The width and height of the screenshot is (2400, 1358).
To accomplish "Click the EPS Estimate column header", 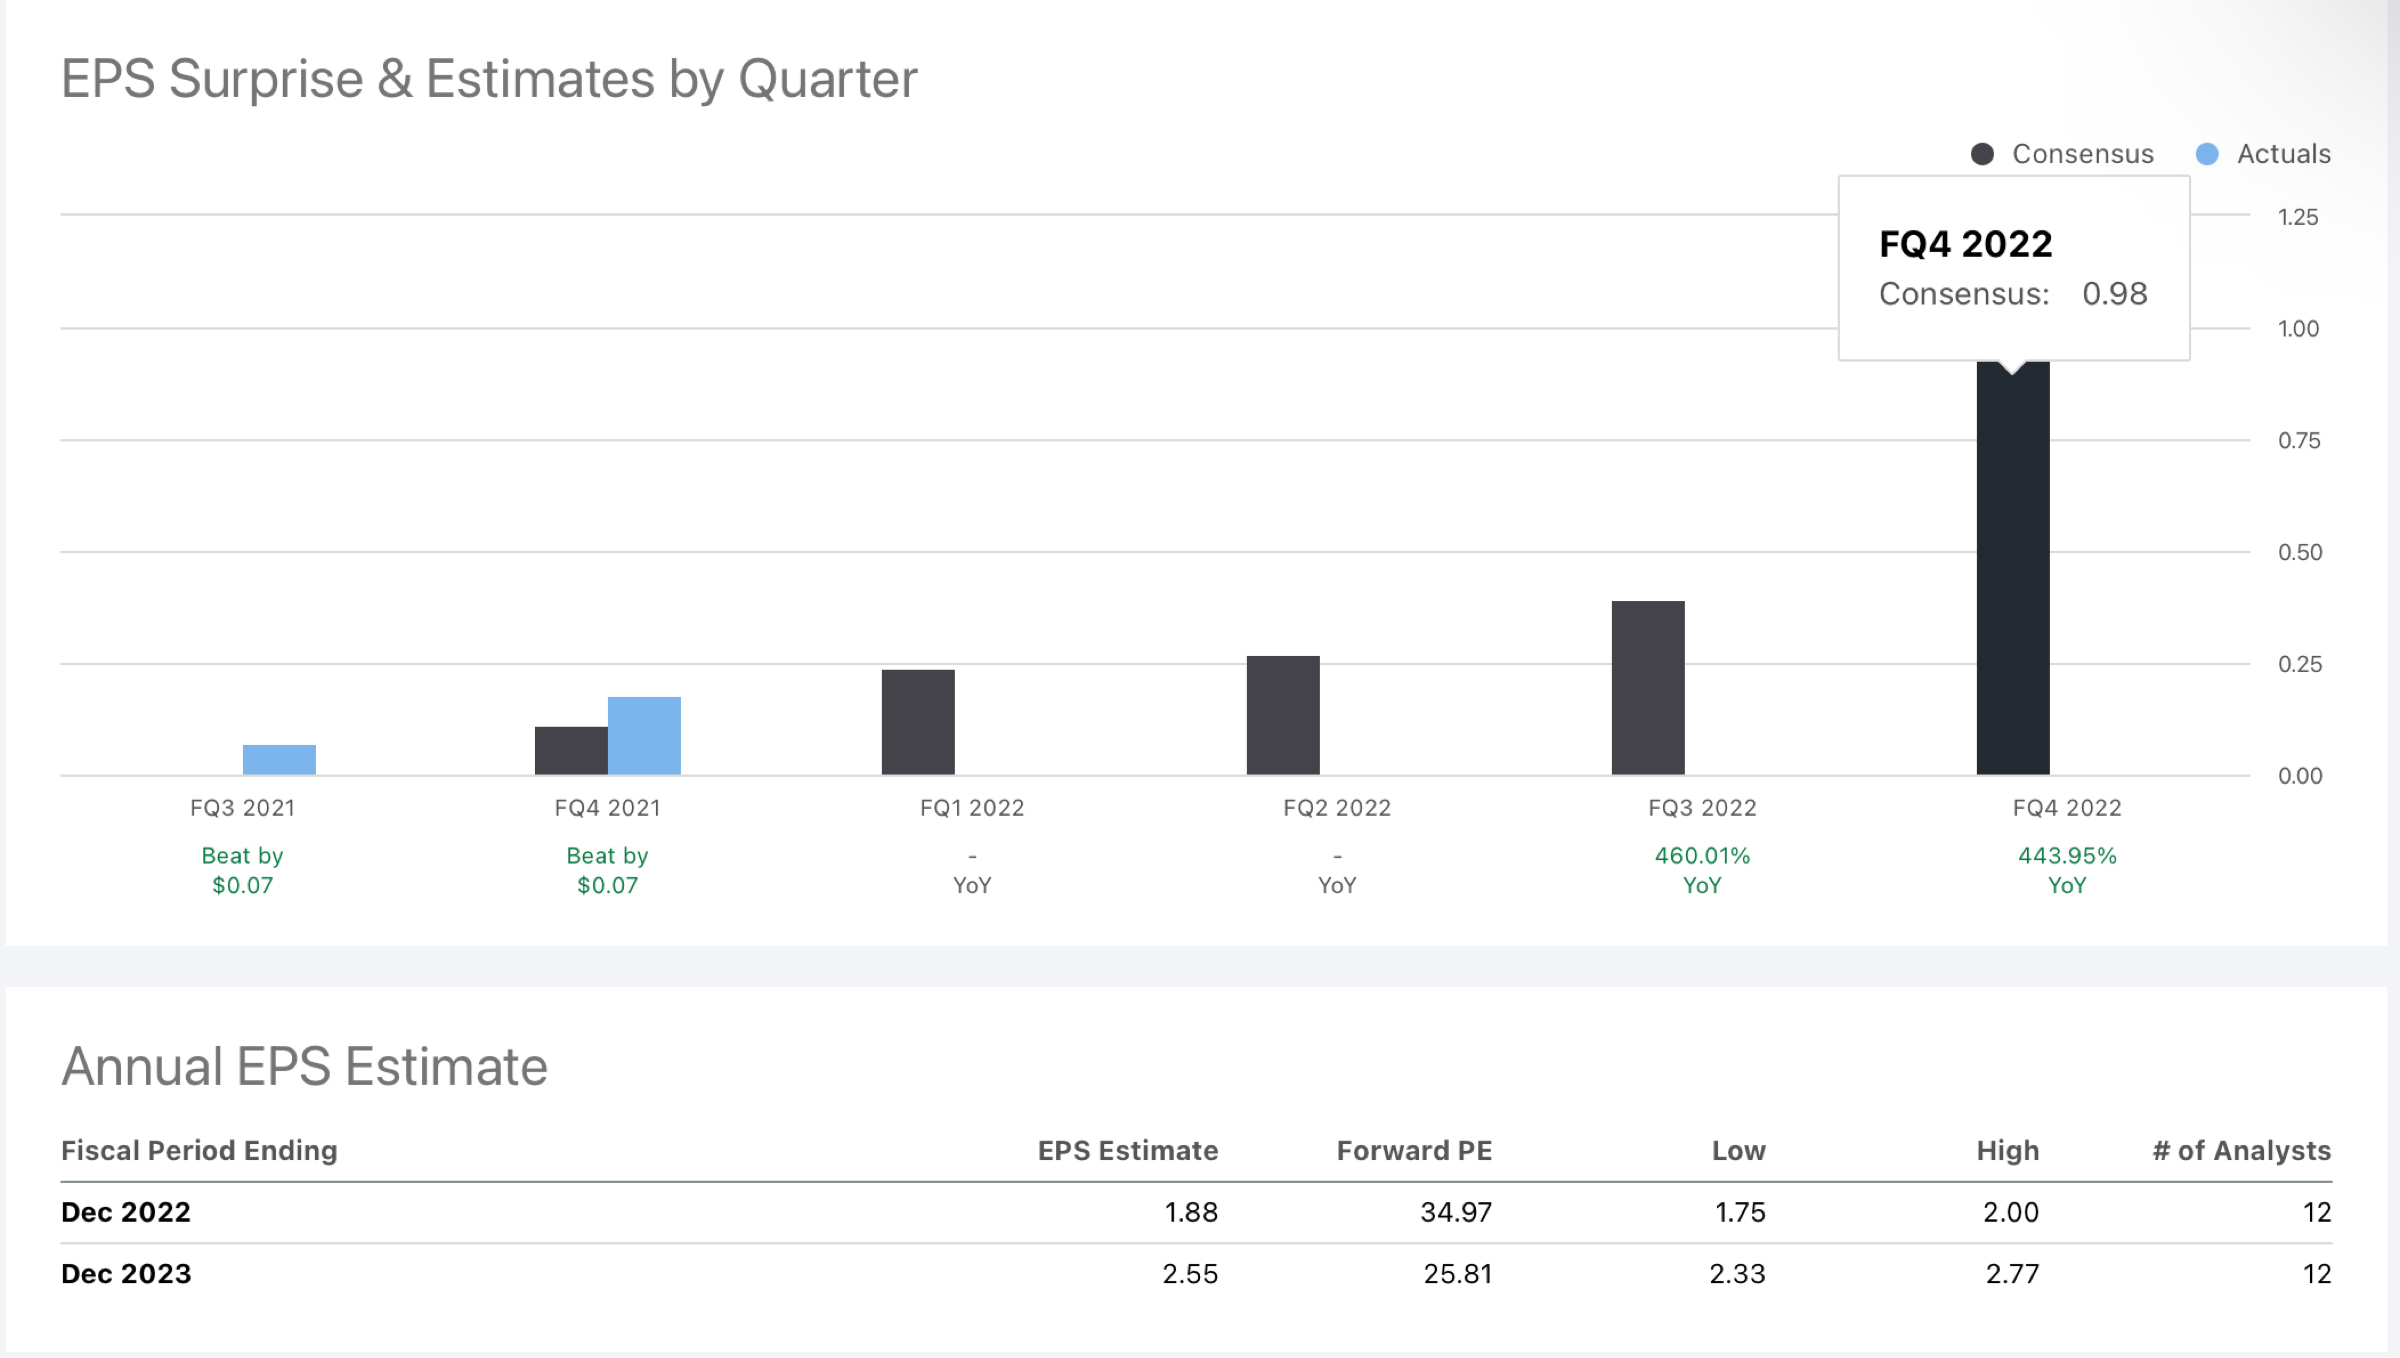I will coord(1127,1151).
